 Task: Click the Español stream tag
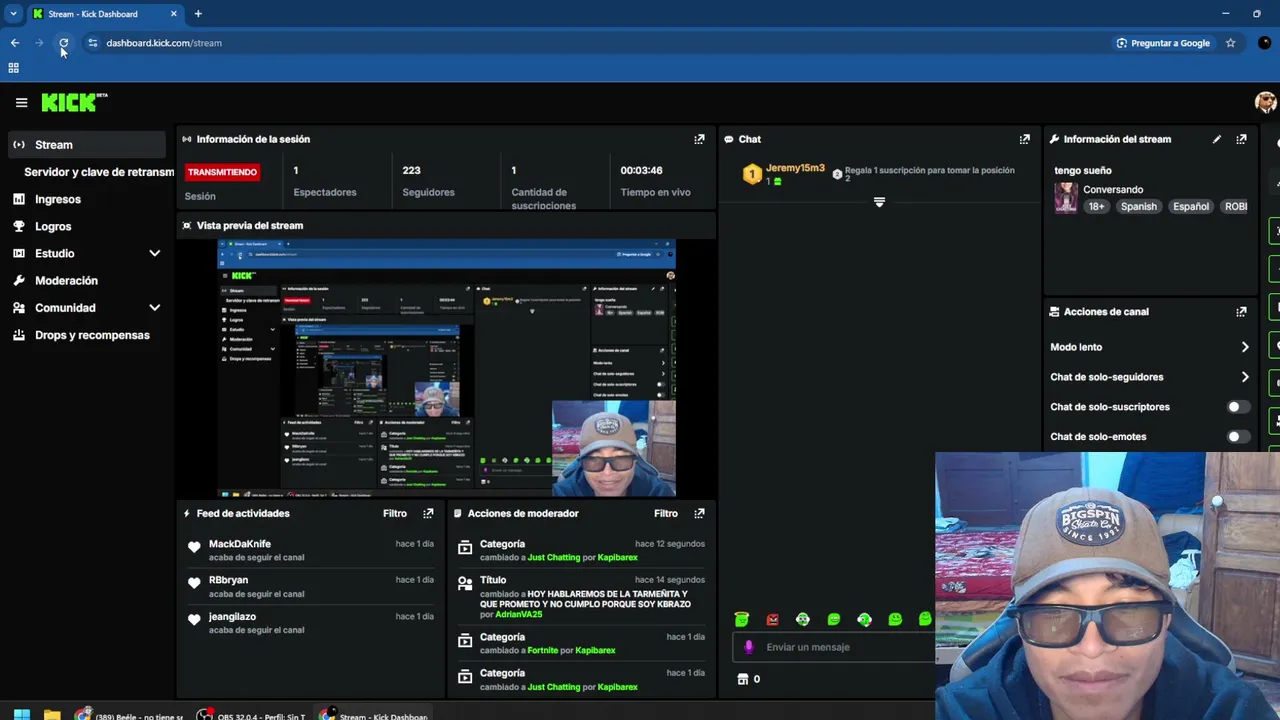point(1191,206)
